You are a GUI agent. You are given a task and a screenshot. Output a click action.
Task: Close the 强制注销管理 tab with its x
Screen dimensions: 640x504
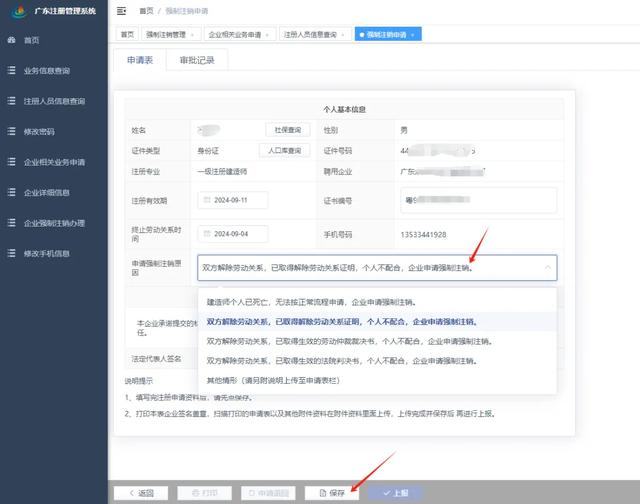[x=192, y=35]
